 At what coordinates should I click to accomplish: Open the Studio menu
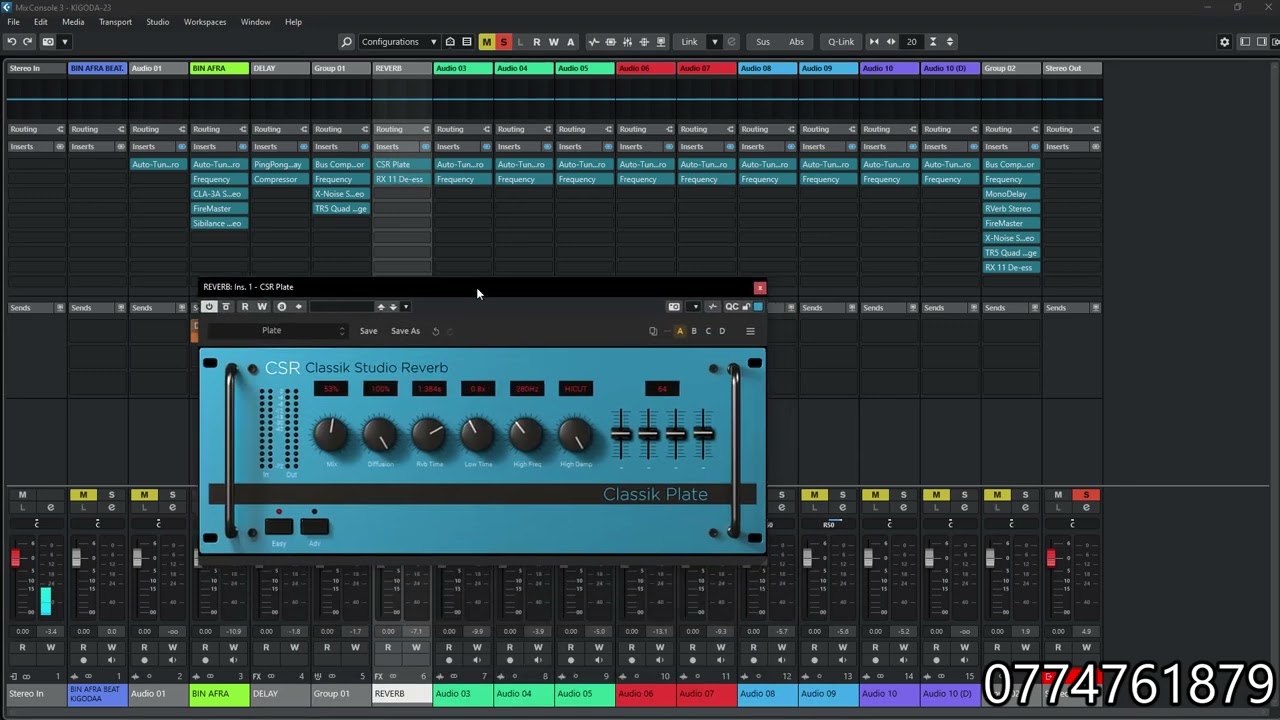point(157,22)
